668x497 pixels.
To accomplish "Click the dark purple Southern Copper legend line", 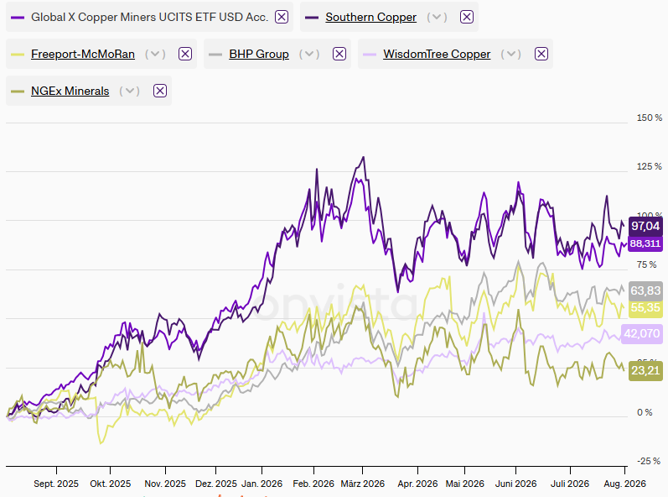I will pos(312,17).
